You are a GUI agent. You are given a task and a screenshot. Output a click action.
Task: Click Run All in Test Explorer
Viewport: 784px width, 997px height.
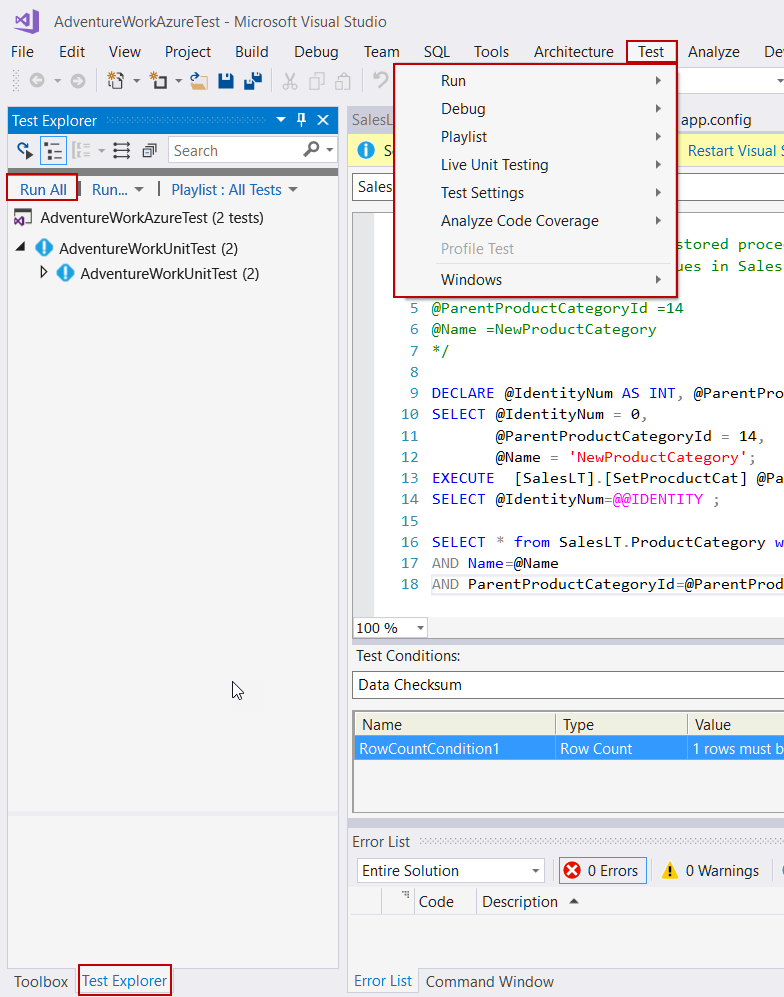43,190
